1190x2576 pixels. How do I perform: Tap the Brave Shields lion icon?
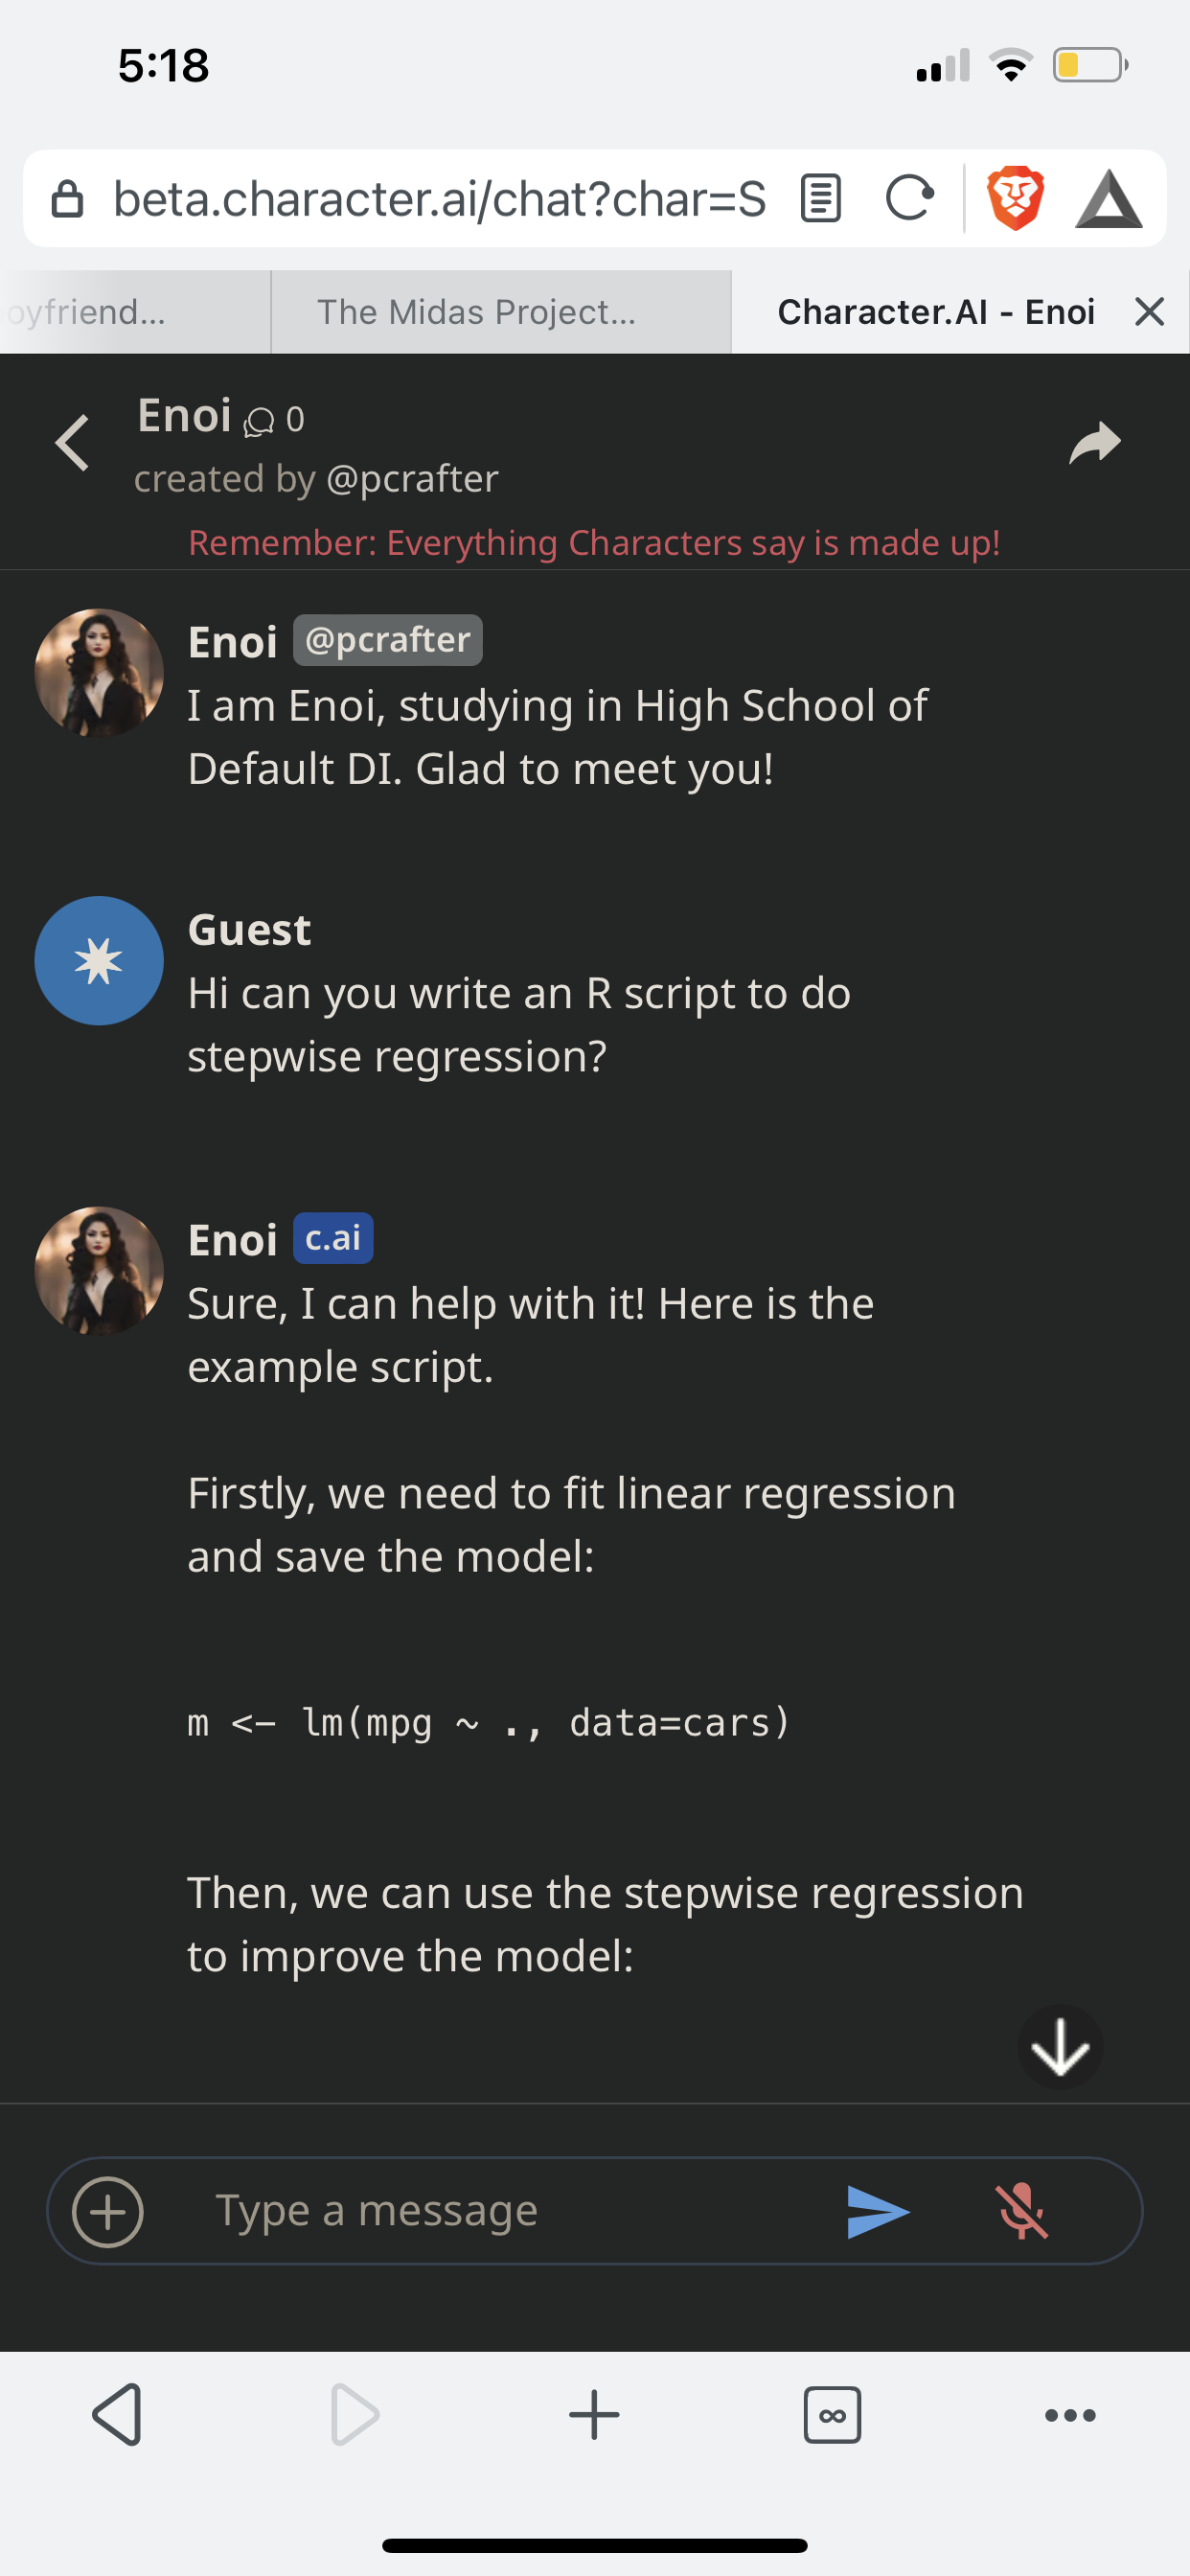1015,198
